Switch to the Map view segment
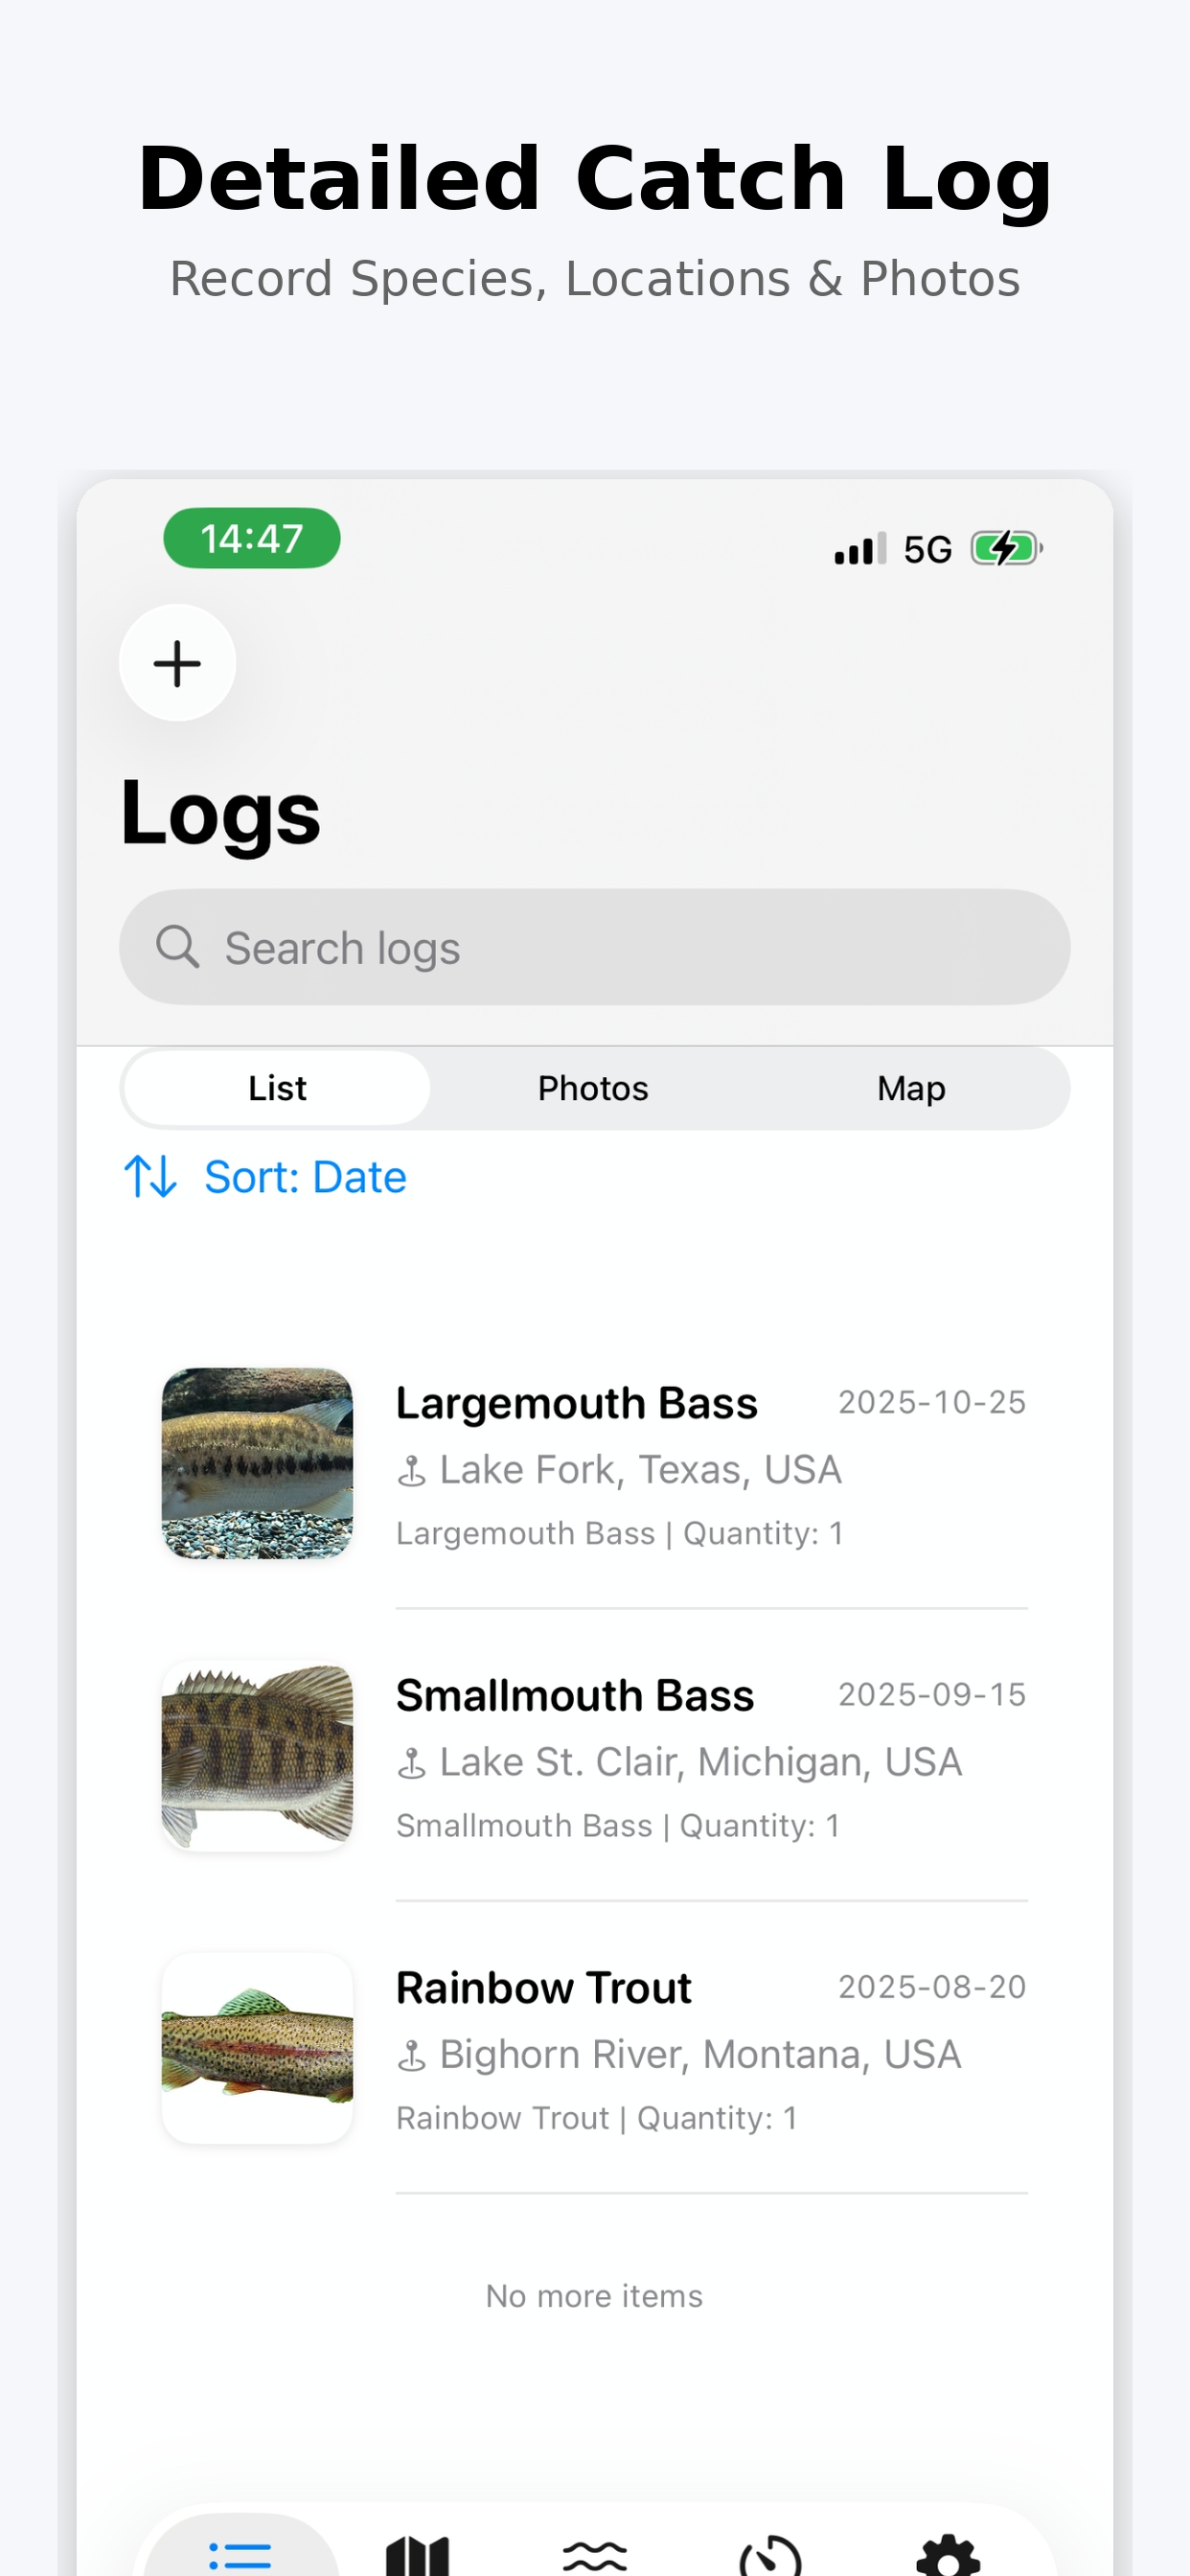The image size is (1190, 2576). tap(911, 1088)
